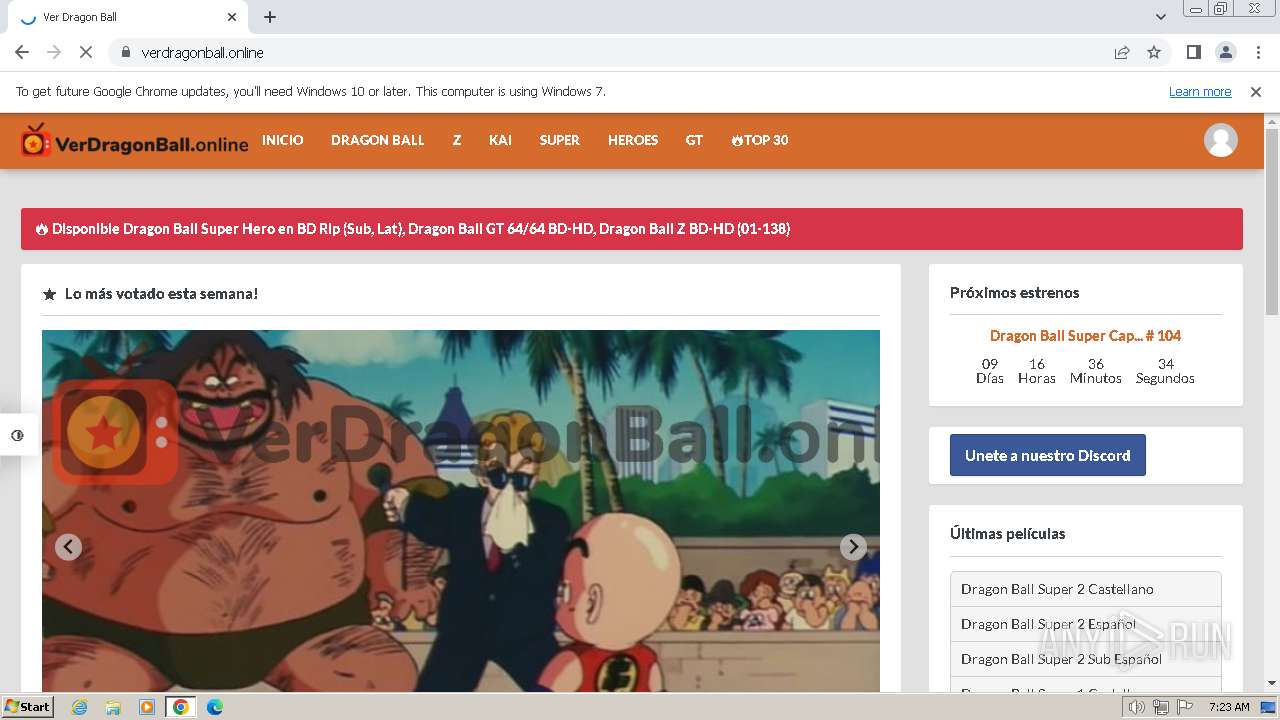Screen dimensions: 1280x720
Task: Select KAI in navigation
Action: coord(500,140)
